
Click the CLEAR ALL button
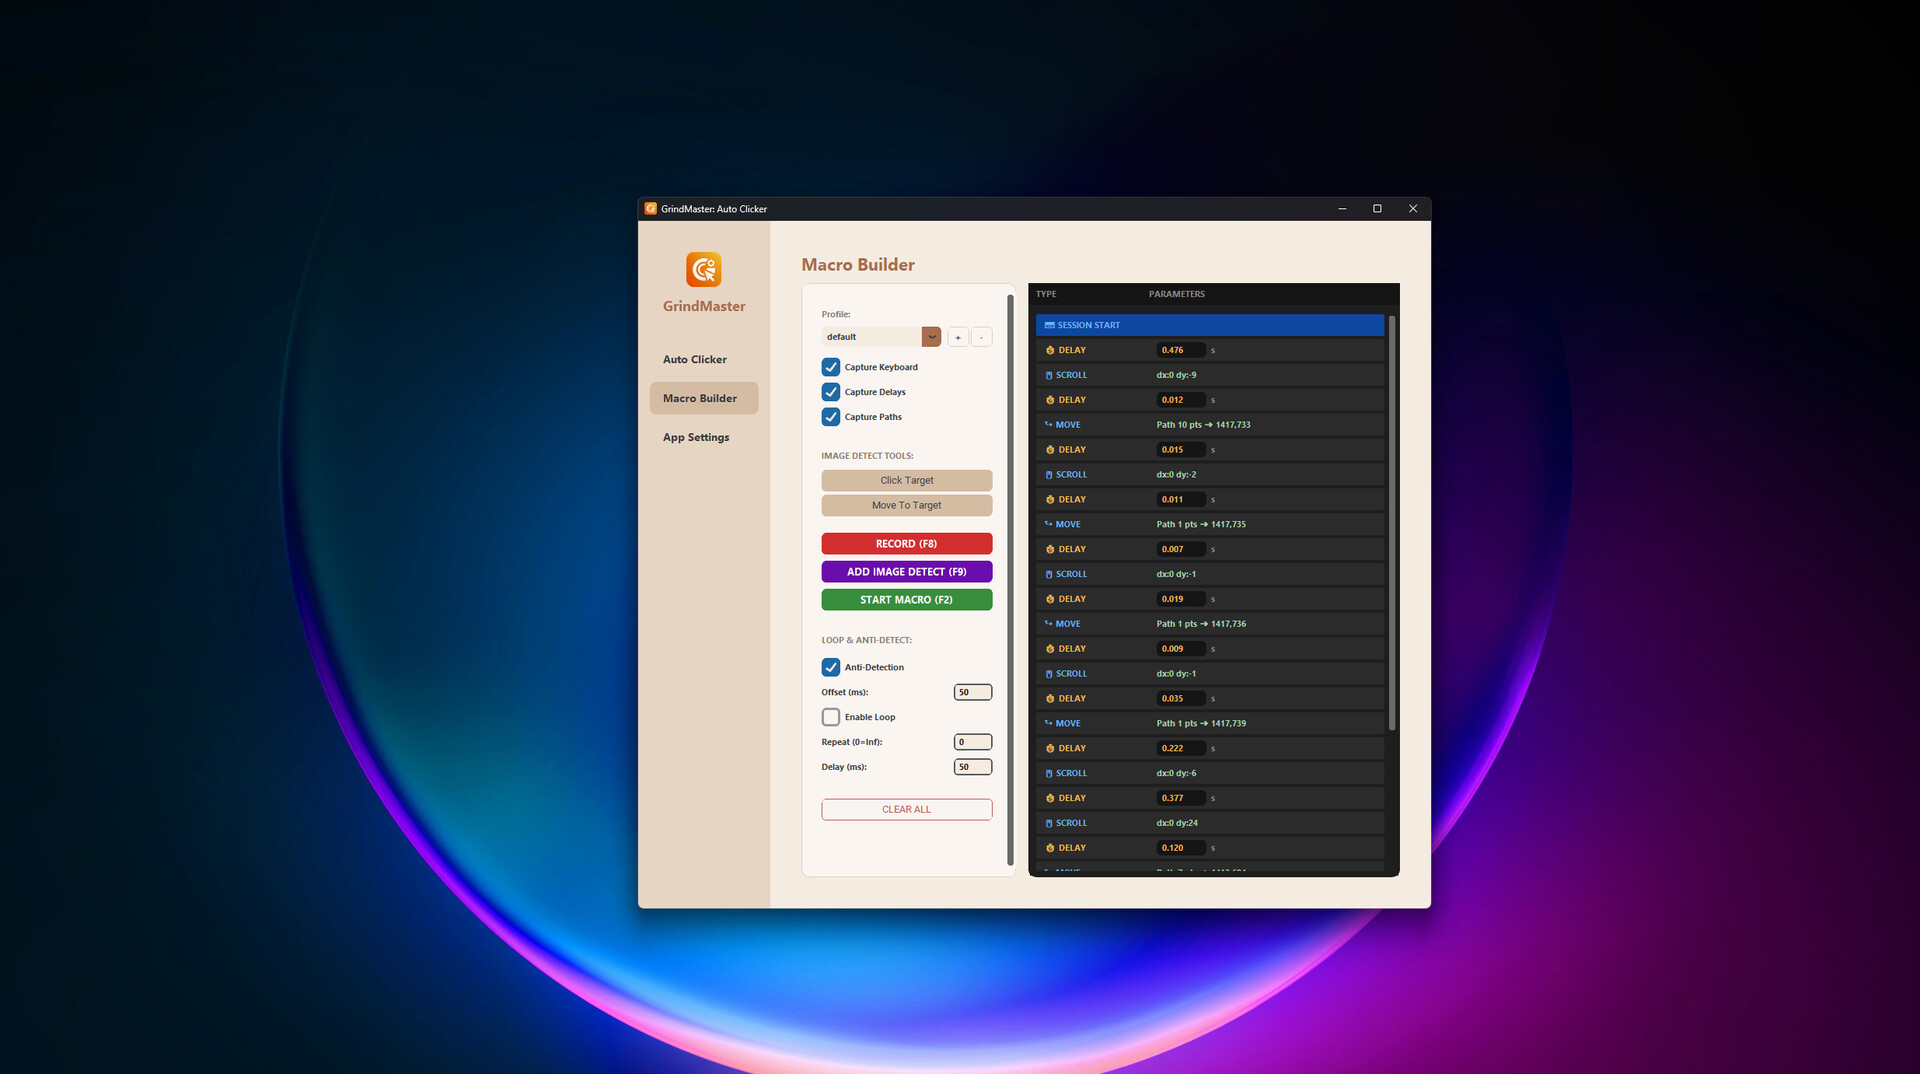907,810
